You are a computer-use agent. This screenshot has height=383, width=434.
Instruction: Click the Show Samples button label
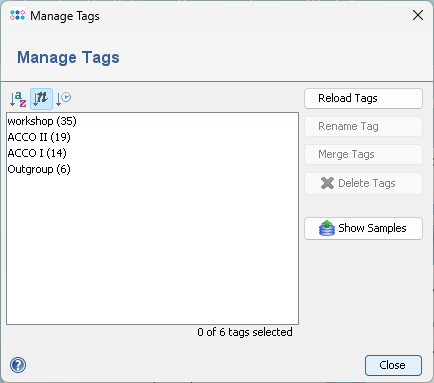coord(372,228)
